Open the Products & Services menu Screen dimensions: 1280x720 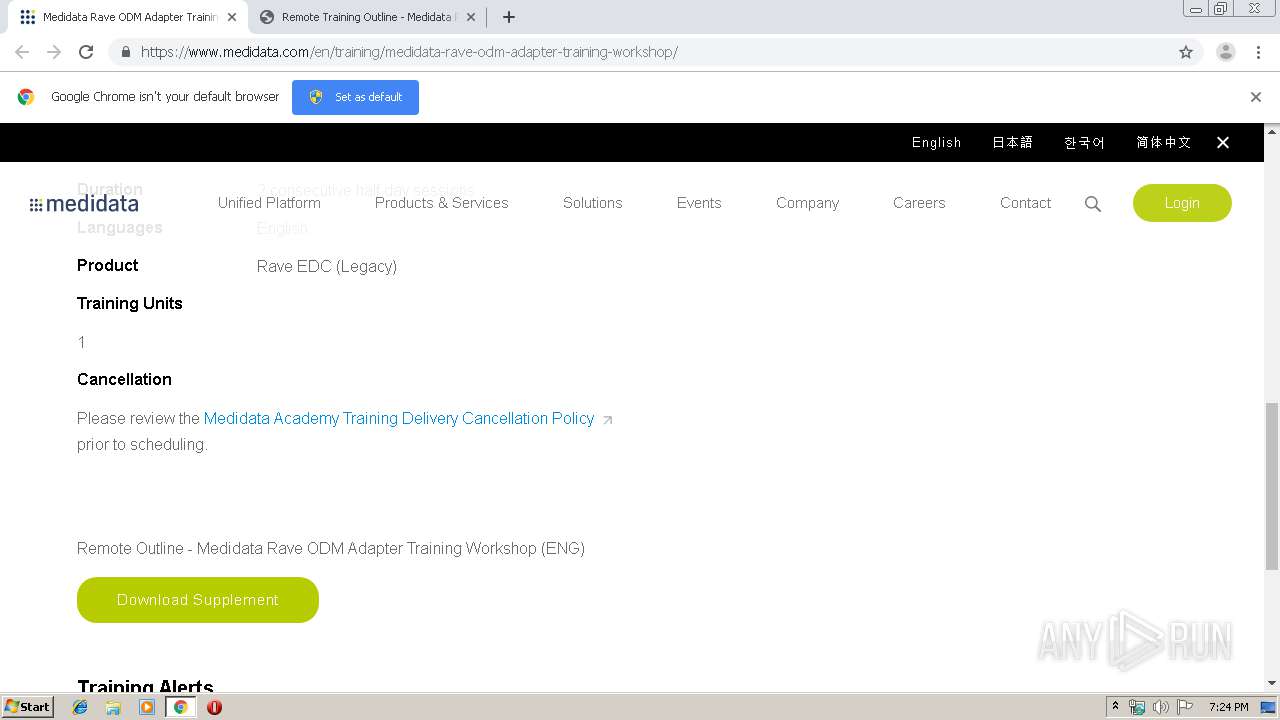(x=441, y=203)
